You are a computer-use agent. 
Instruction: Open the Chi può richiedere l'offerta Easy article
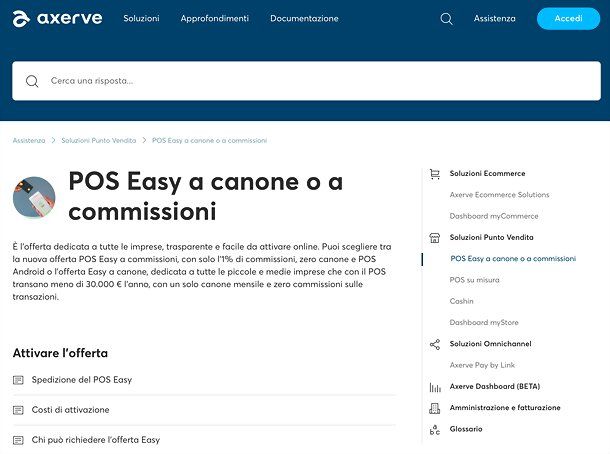96,440
